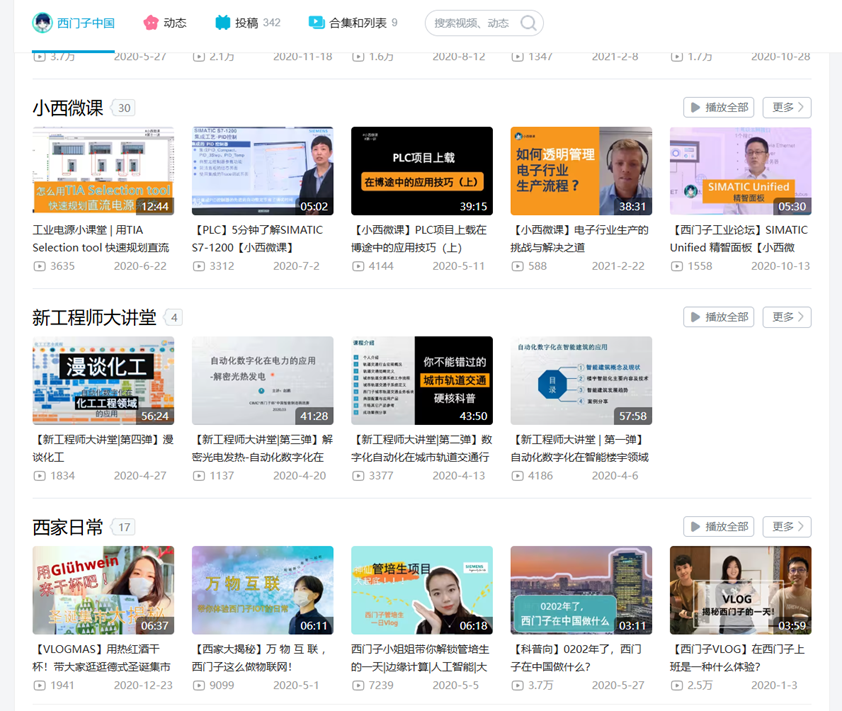Click the pink 动态 icon
The height and width of the screenshot is (711, 842).
(151, 23)
